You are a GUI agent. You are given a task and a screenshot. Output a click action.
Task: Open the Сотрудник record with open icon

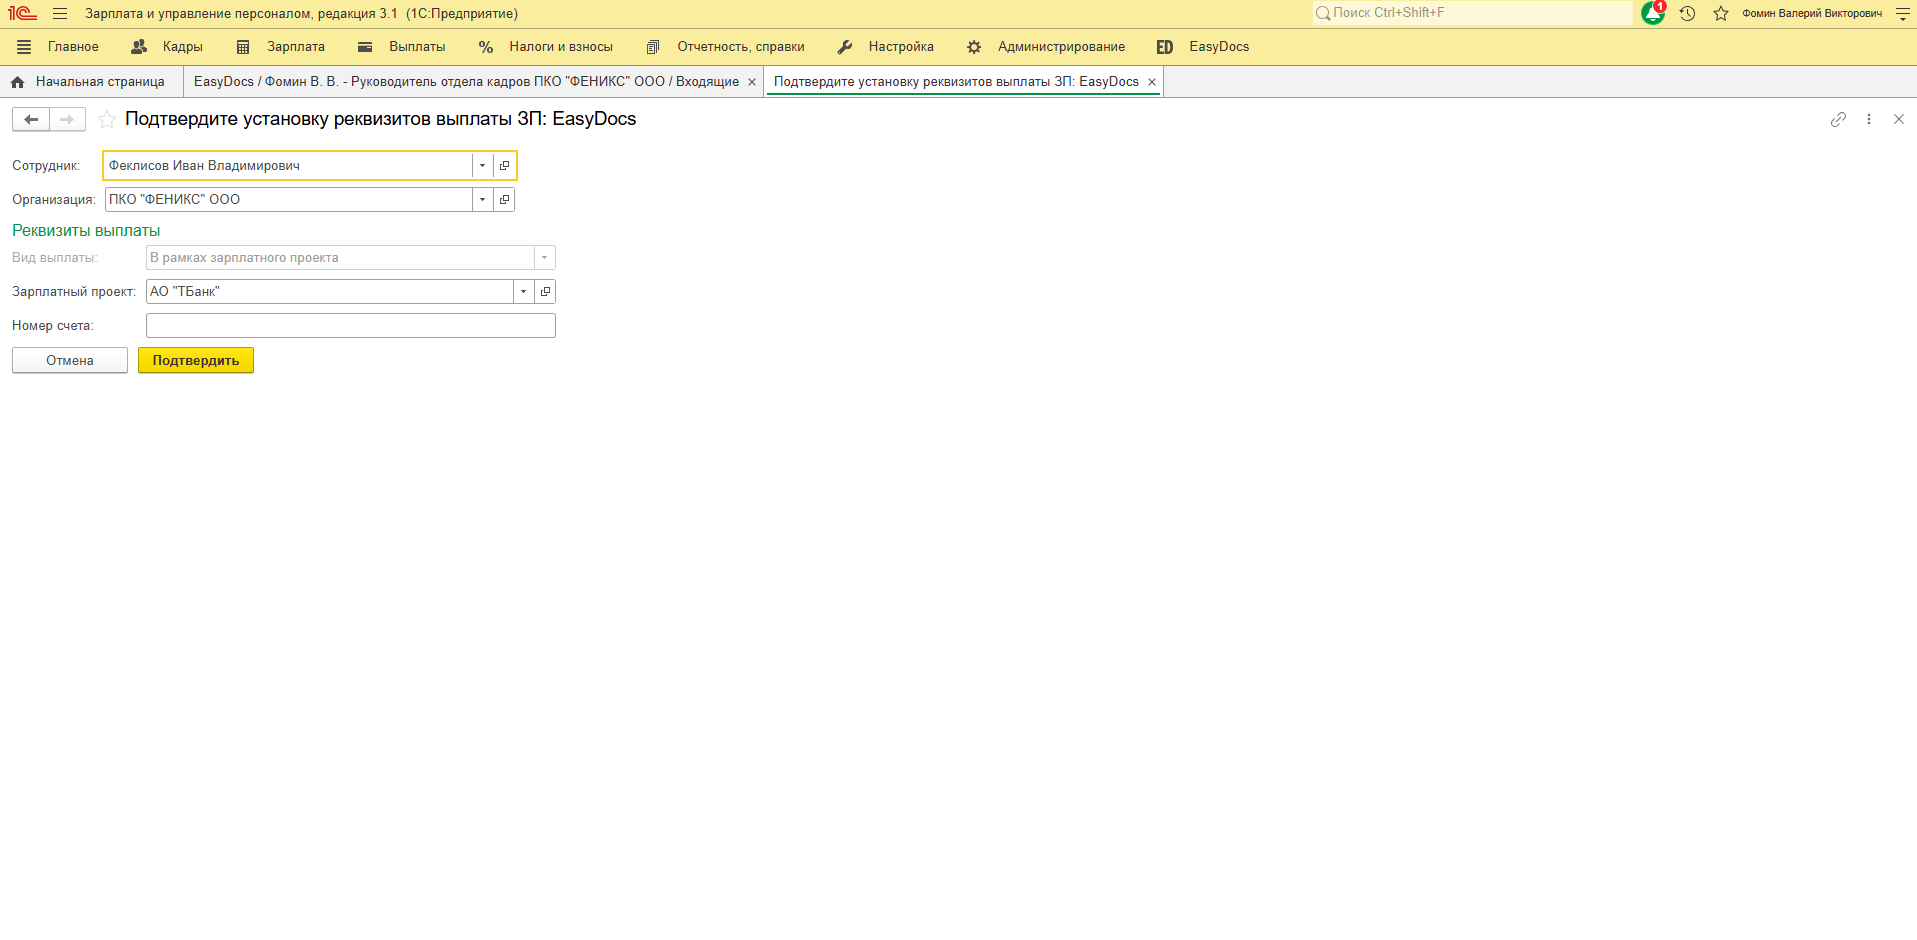tap(505, 166)
